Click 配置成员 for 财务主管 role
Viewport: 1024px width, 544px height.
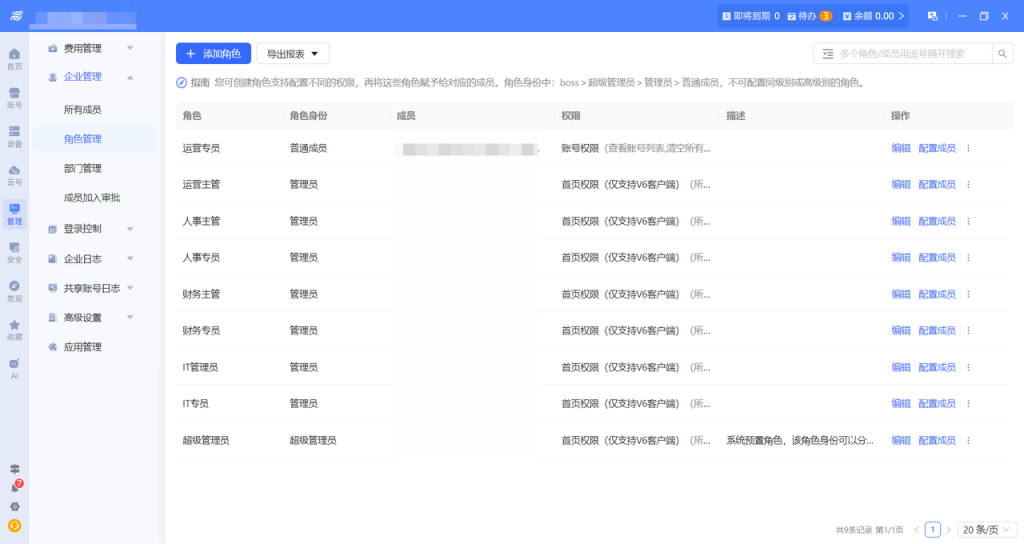point(937,294)
